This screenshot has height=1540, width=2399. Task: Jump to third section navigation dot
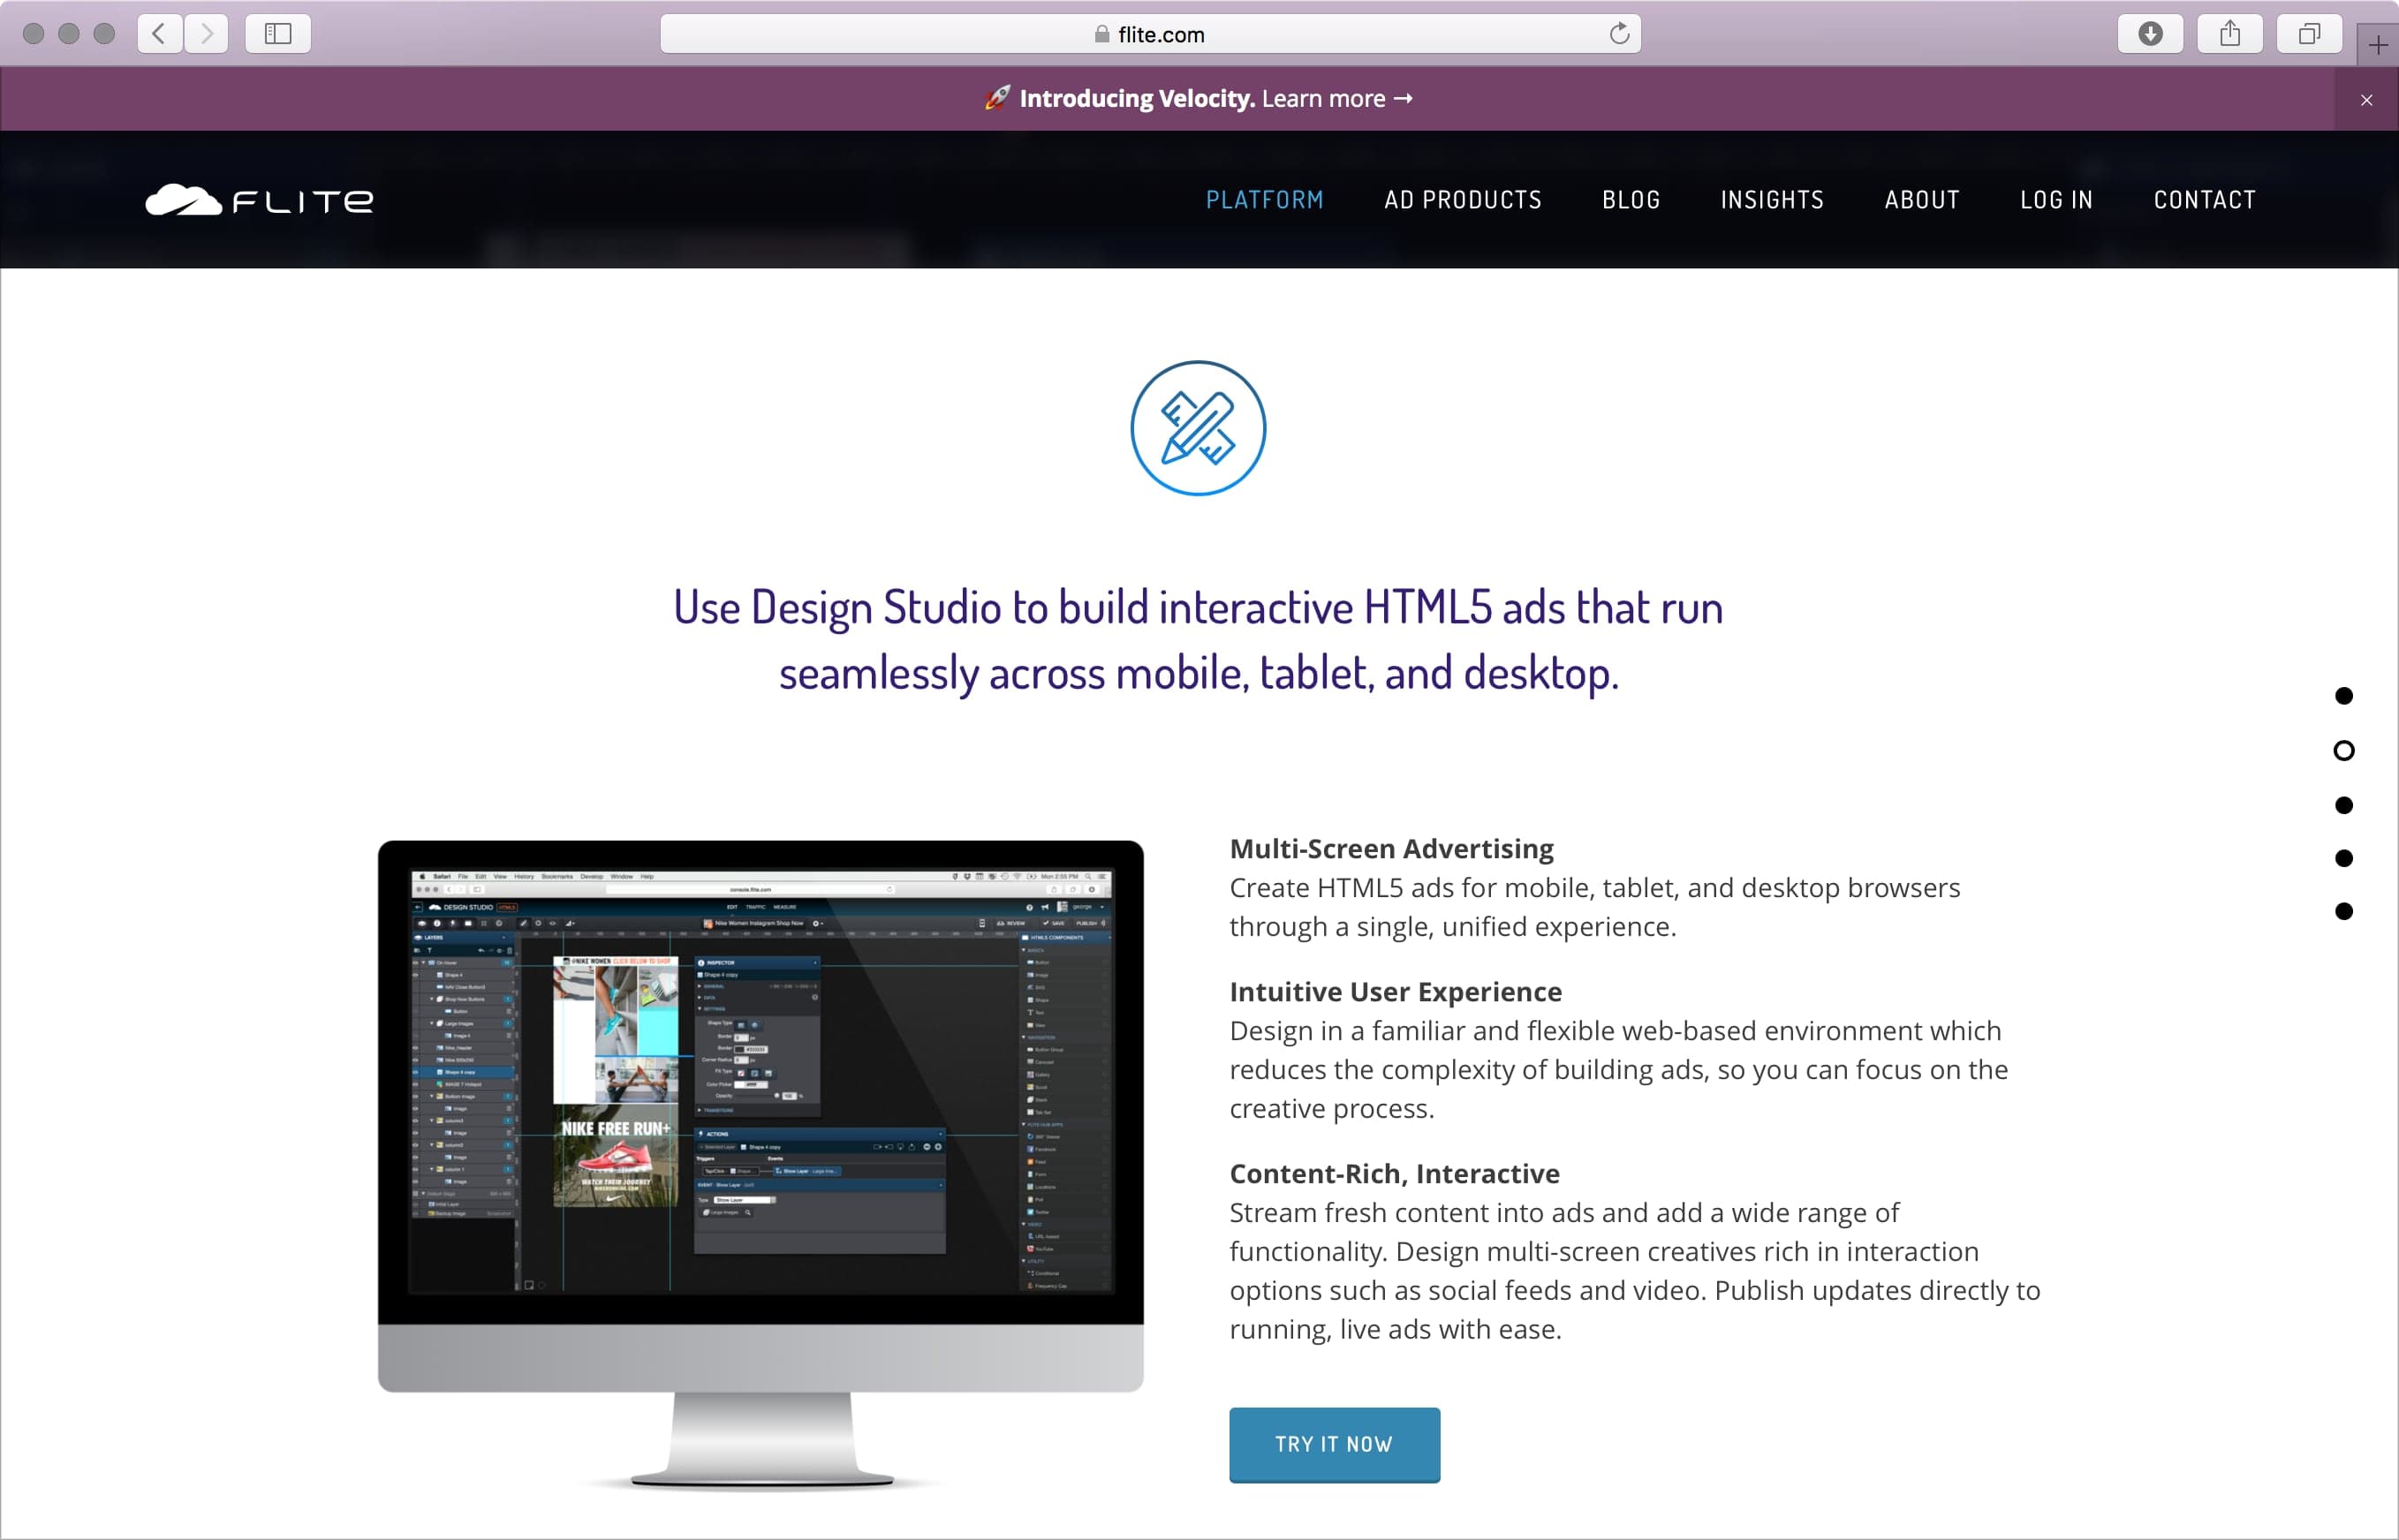tap(2343, 805)
